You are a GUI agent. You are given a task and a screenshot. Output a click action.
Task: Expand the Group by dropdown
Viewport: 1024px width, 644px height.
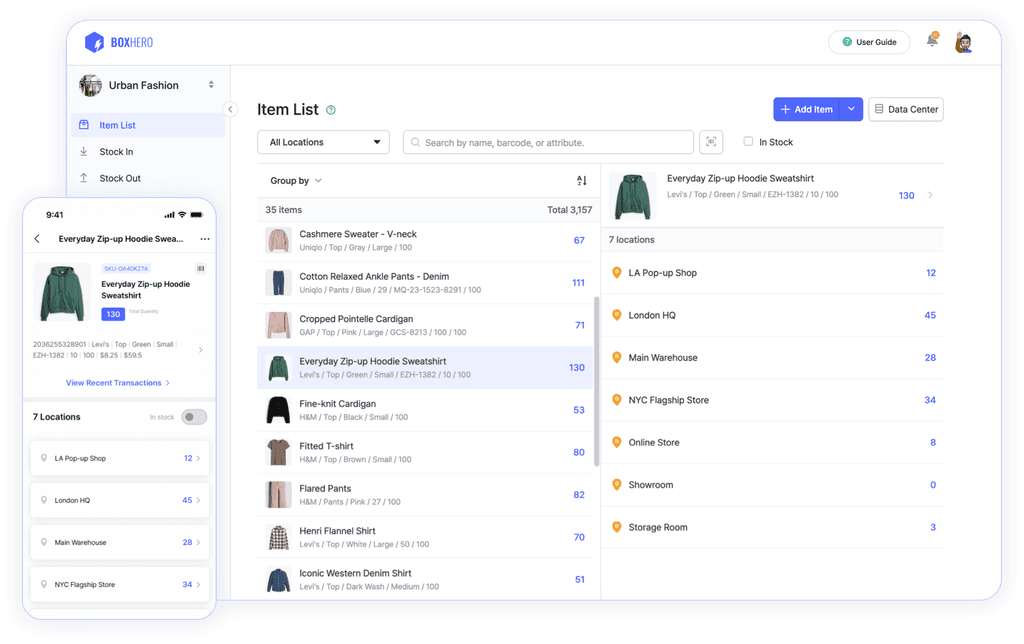(296, 181)
